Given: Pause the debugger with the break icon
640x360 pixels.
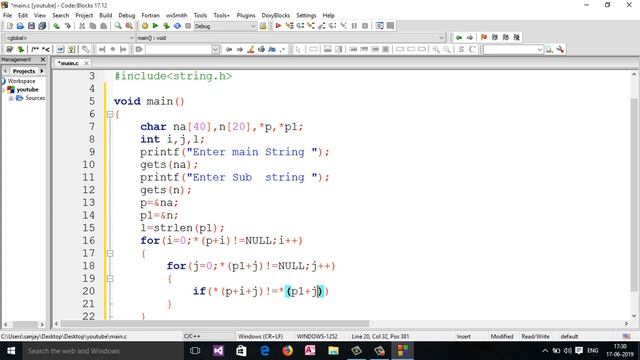Looking at the screenshot, I should (354, 26).
